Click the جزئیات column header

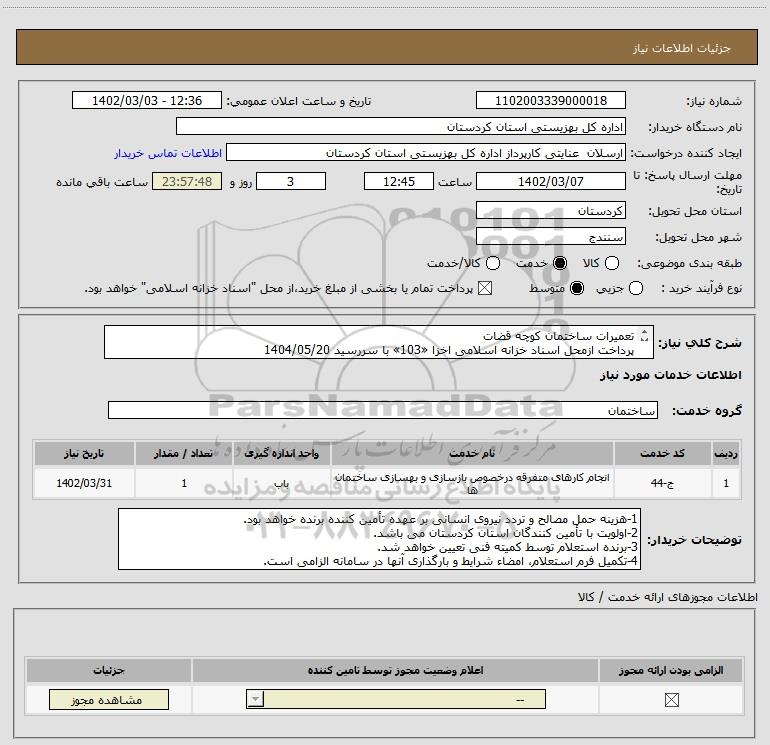click(x=109, y=670)
